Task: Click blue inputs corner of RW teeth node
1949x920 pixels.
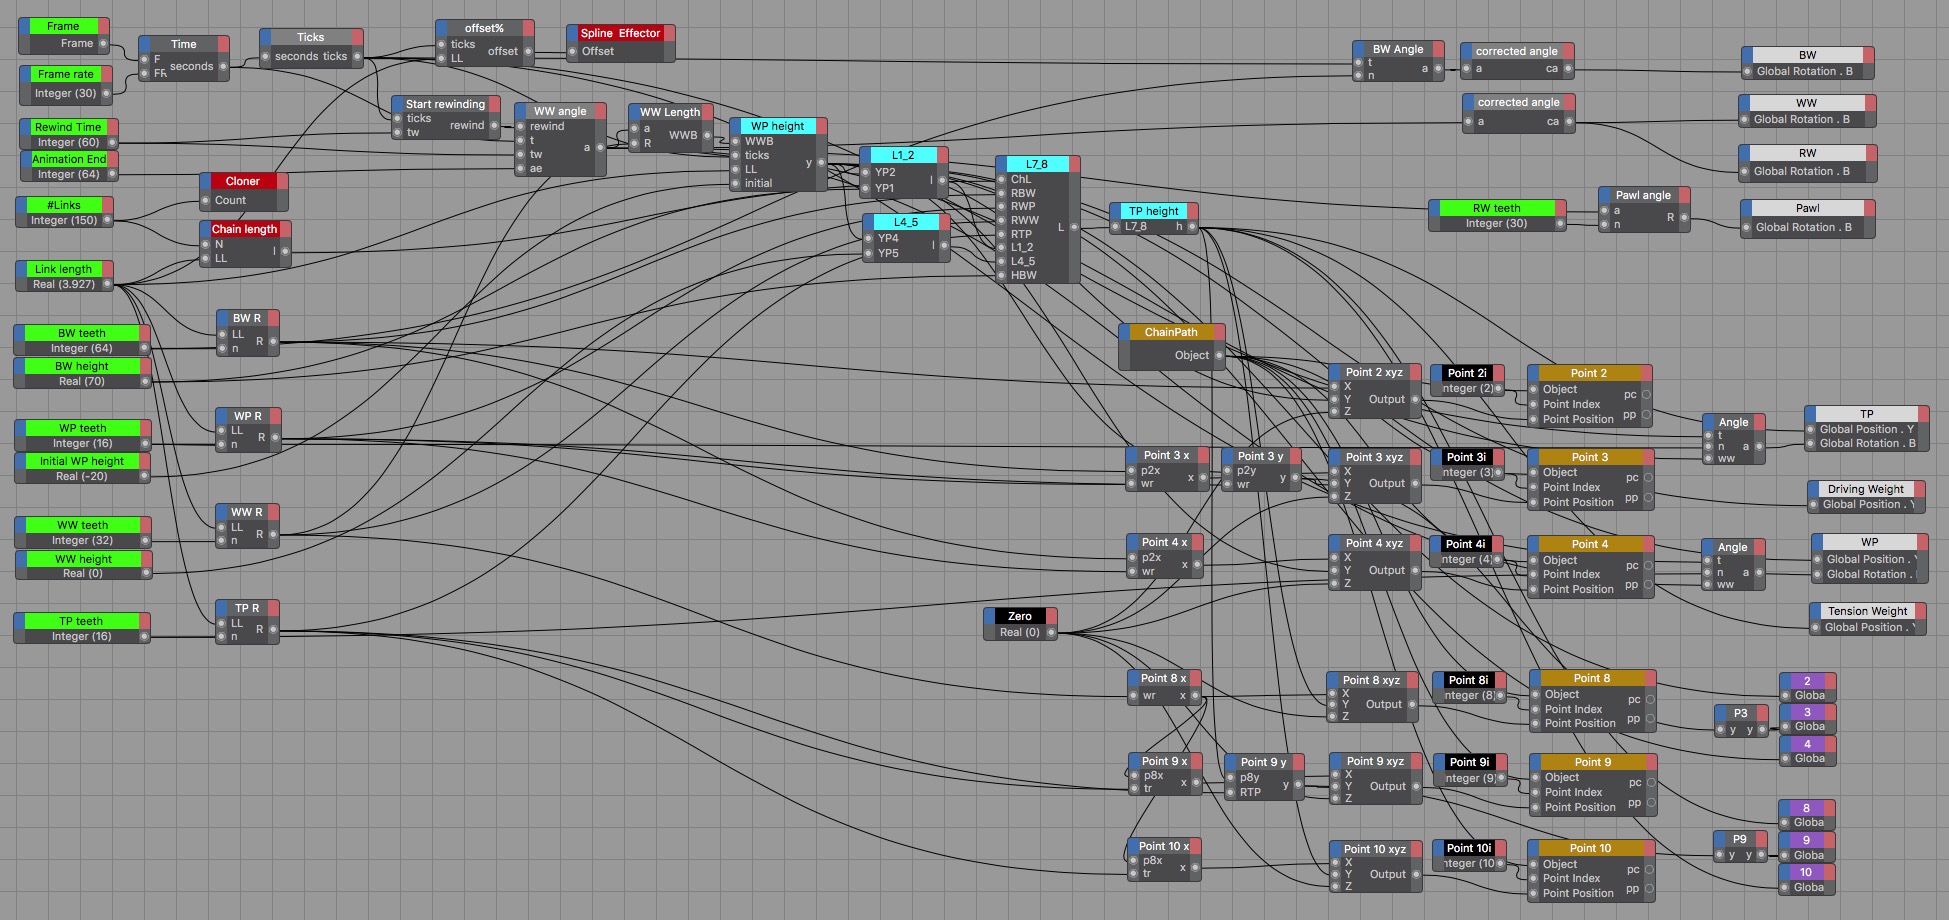Action: click(x=1434, y=208)
